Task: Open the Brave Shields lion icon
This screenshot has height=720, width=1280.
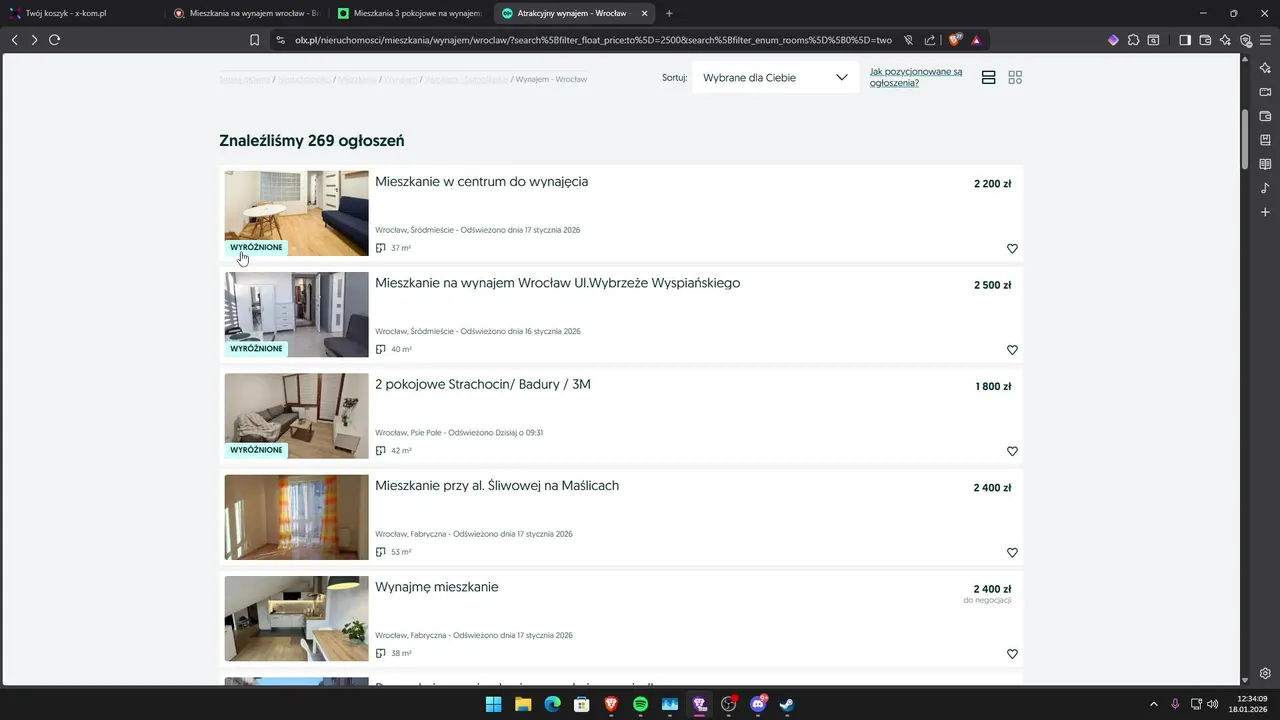Action: (x=955, y=40)
